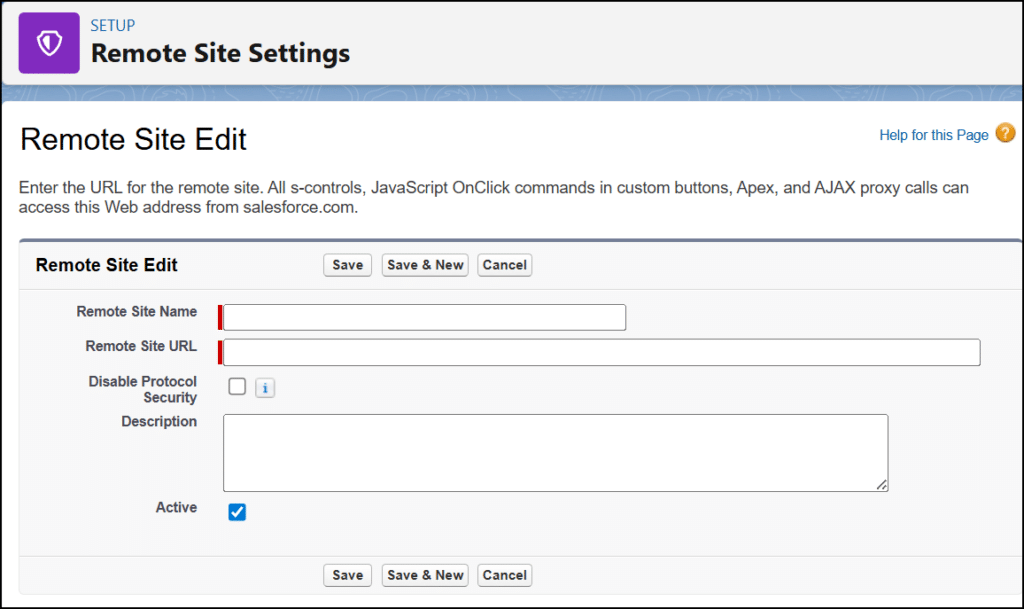Click Save next to Remote Site Edit header
The image size is (1024, 609).
point(347,265)
